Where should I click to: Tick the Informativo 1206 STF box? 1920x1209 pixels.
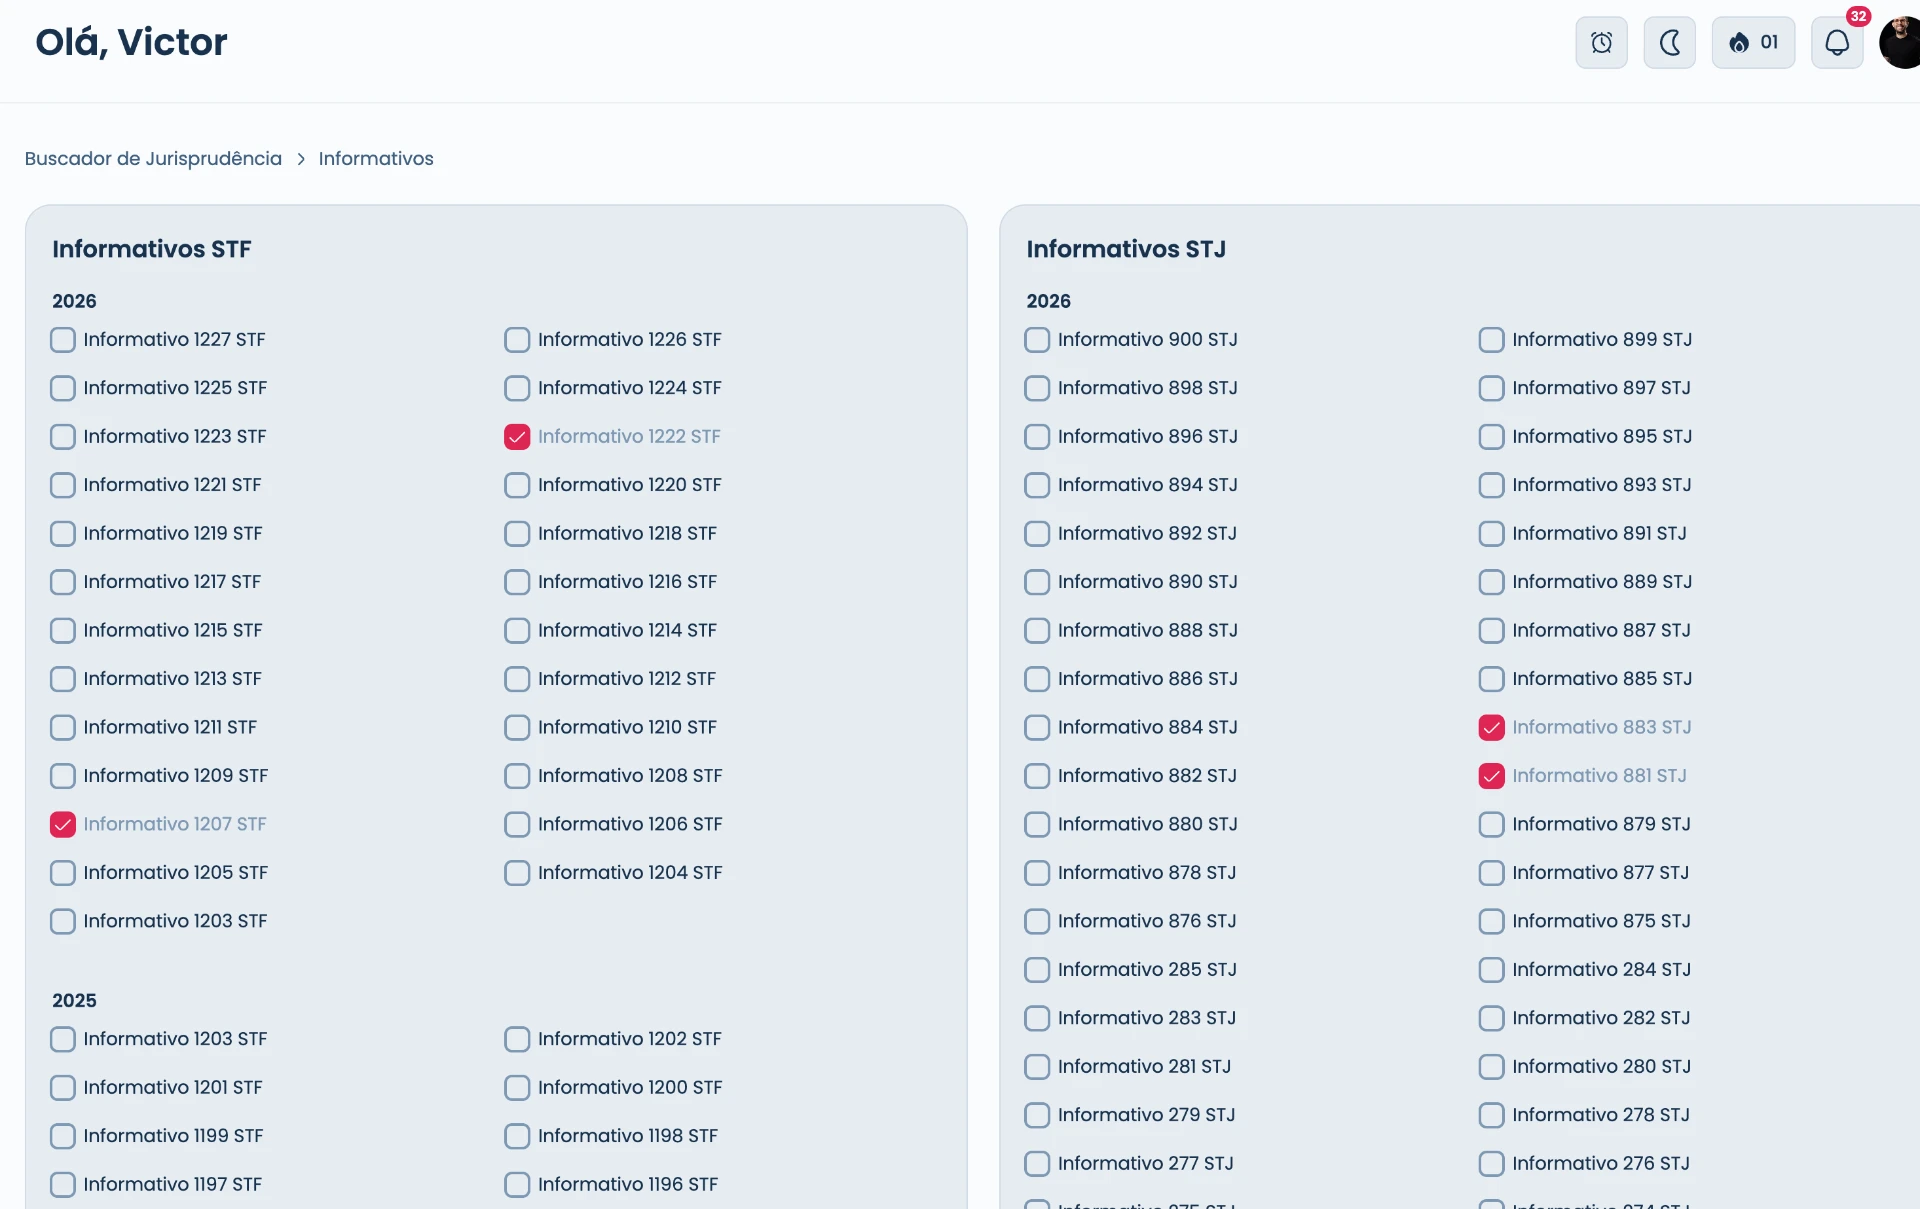[x=517, y=824]
